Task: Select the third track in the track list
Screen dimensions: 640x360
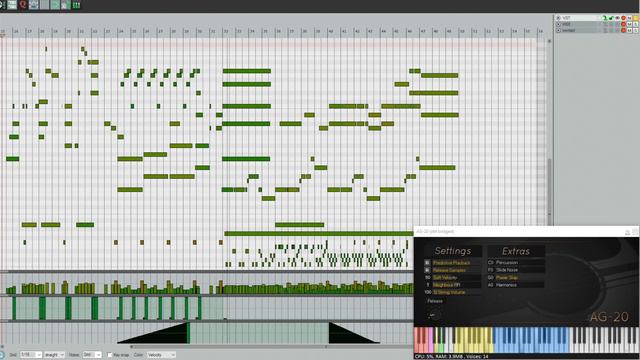Action: click(x=569, y=30)
